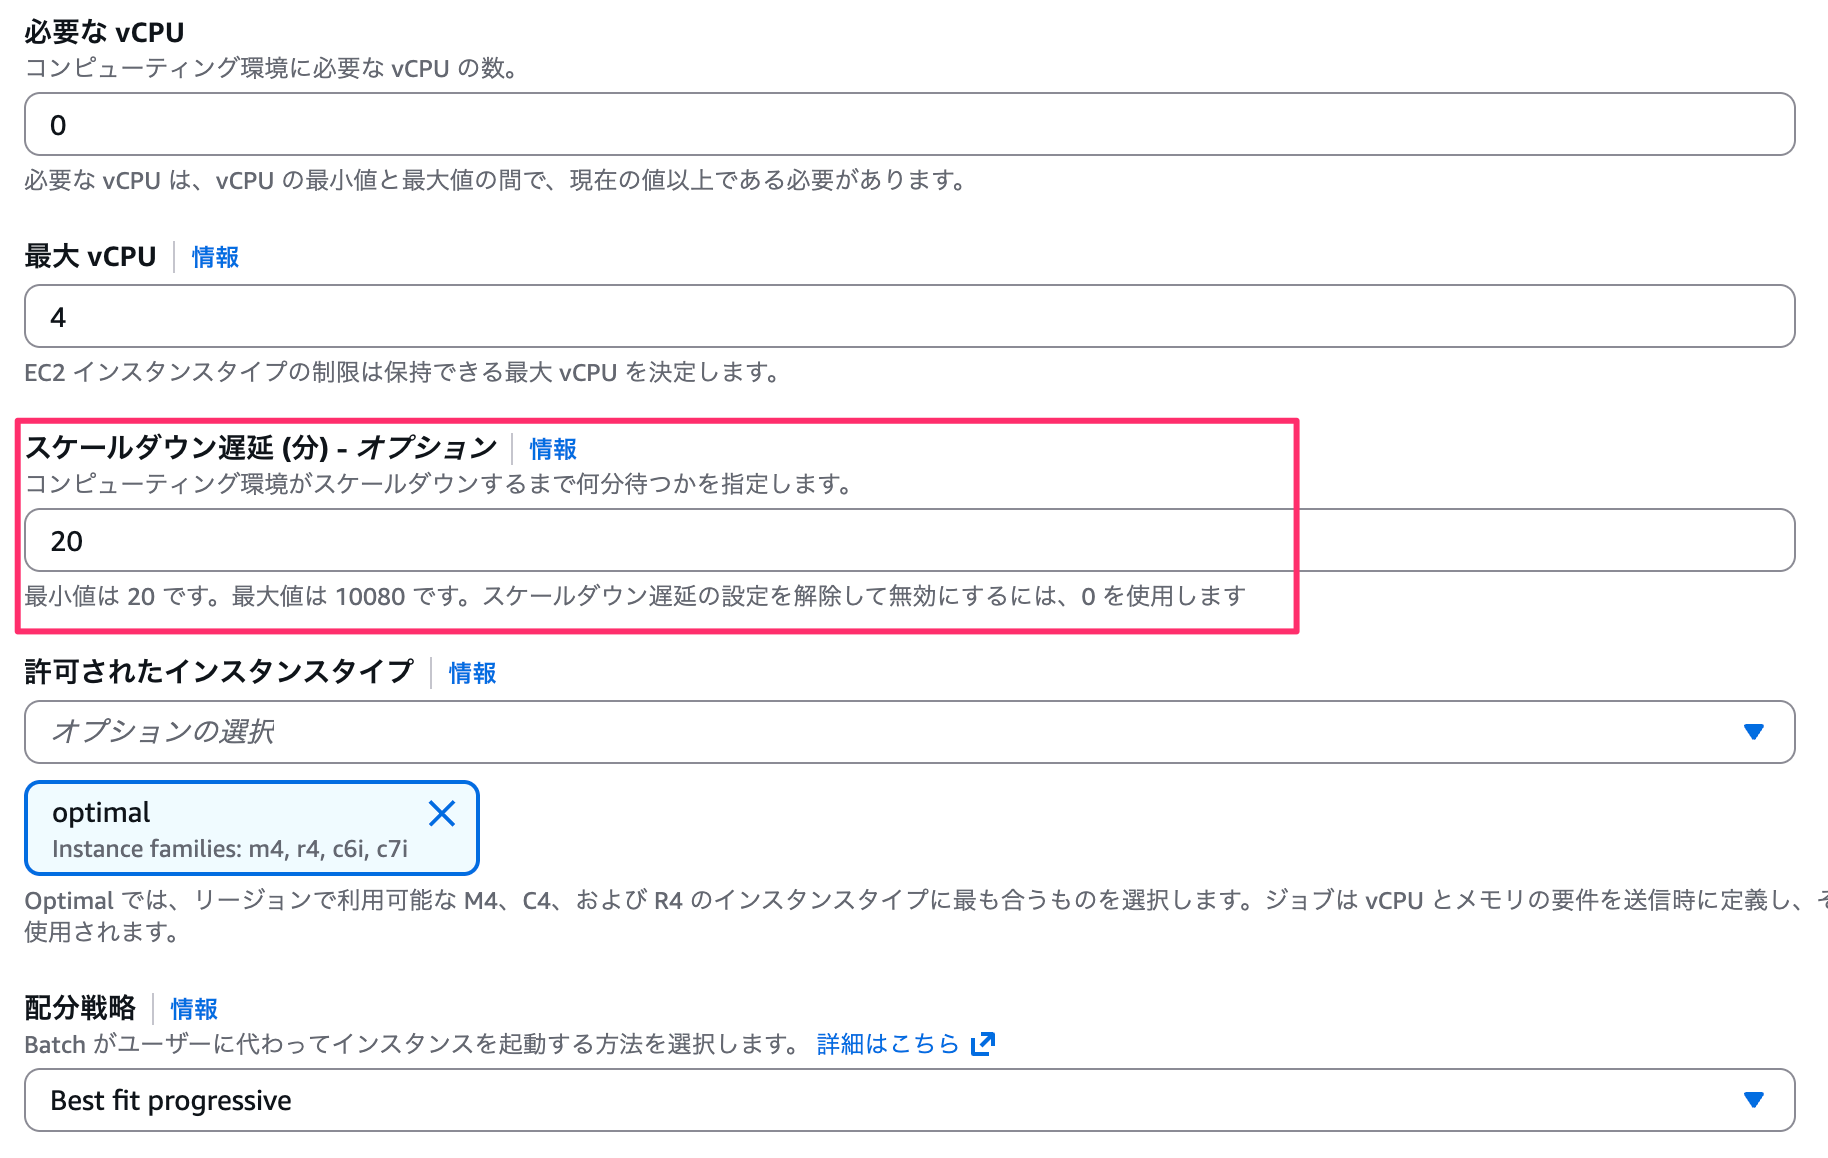Screen dimensions: 1828x1158
Task: Open 情報 beside スケールダウン遅延
Action: [x=551, y=449]
